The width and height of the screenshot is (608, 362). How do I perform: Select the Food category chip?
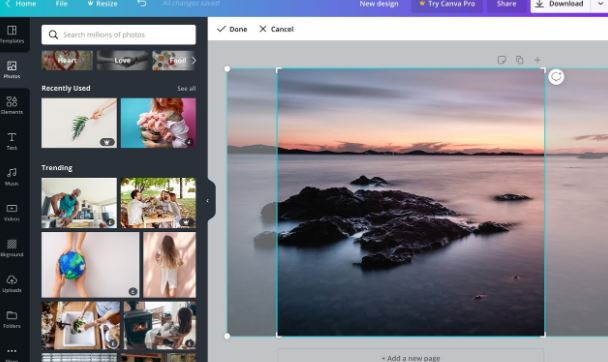point(173,60)
